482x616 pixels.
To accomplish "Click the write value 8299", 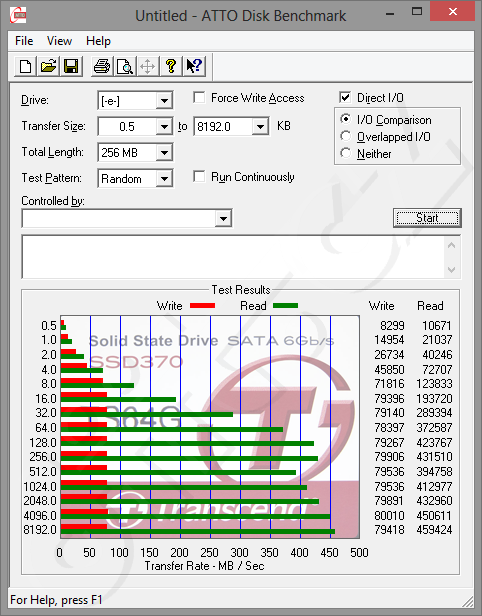I will pos(392,325).
